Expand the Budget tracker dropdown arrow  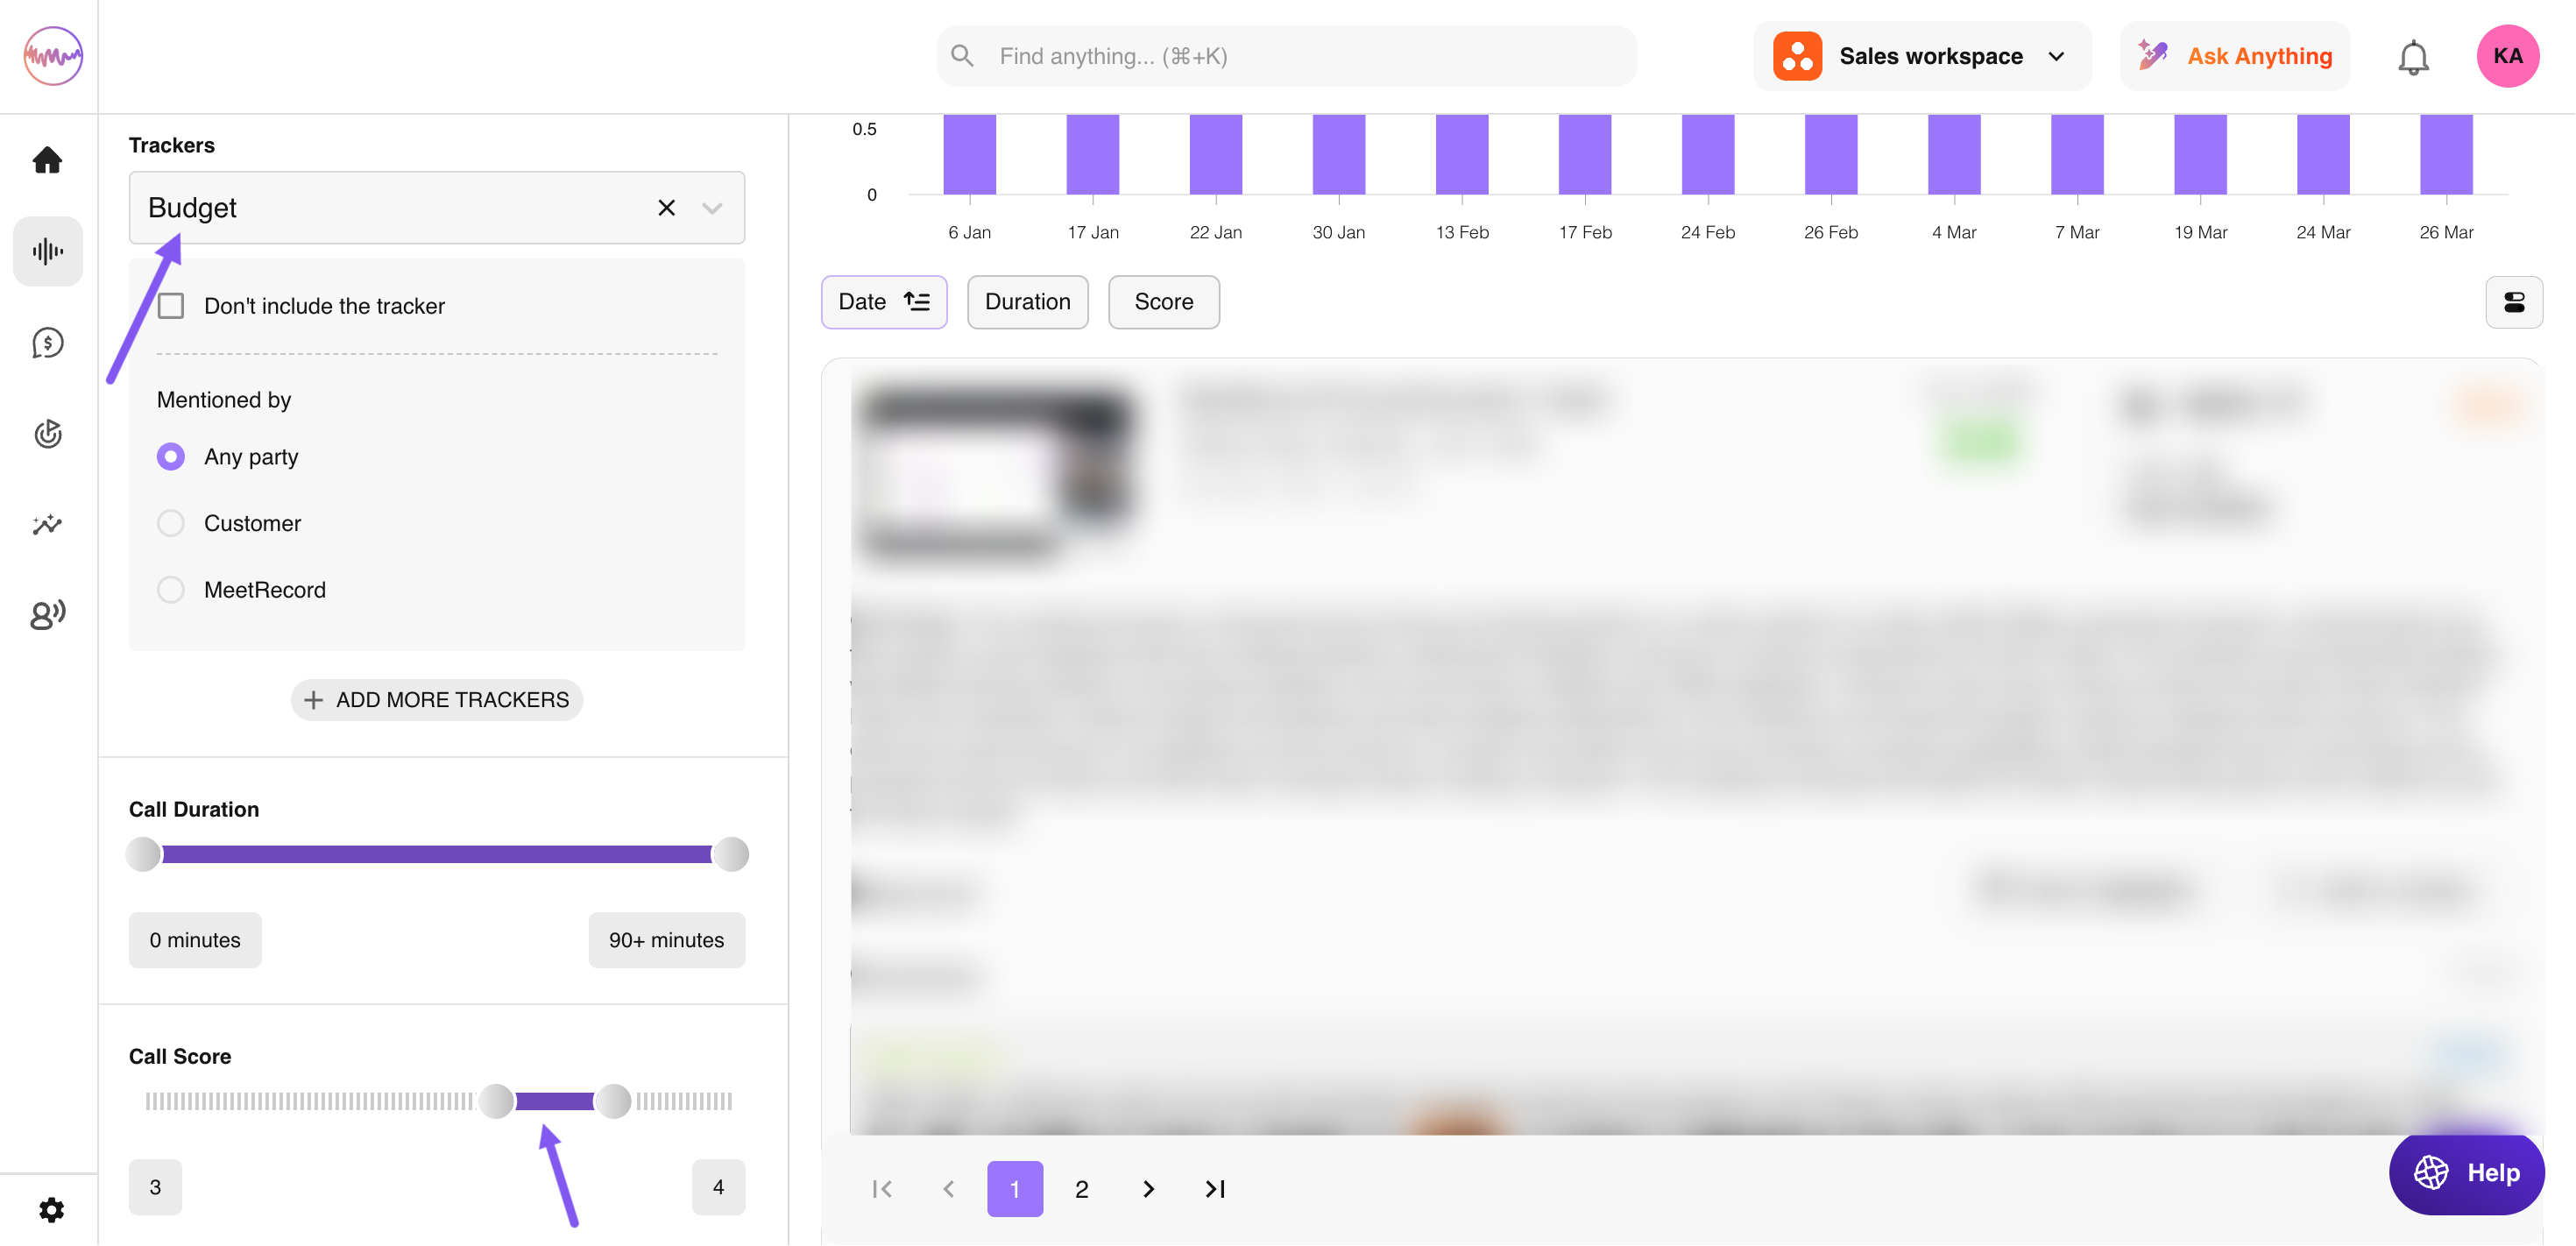pos(712,208)
